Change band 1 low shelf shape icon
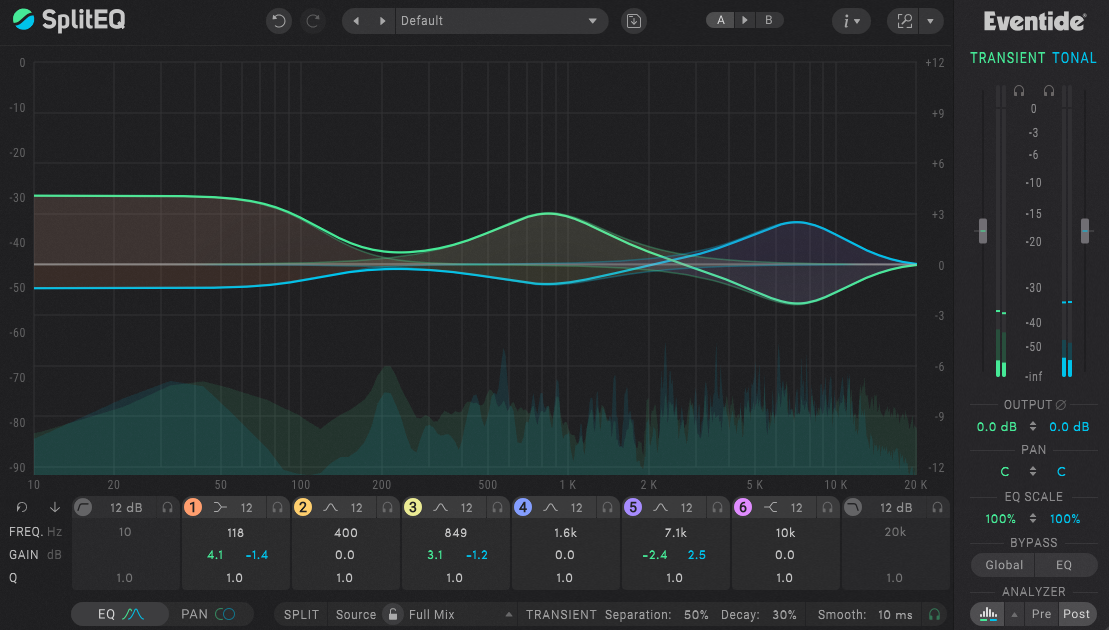This screenshot has height=630, width=1109. click(220, 508)
